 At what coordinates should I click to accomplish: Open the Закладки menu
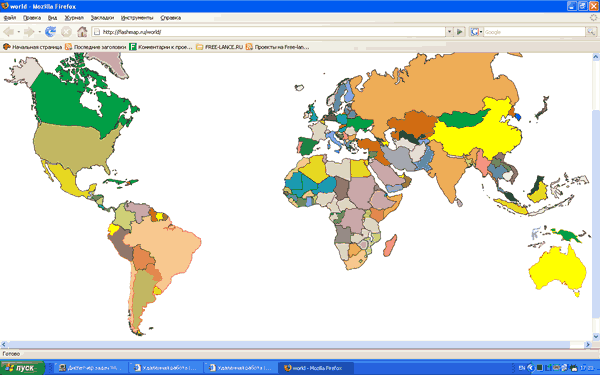pyautogui.click(x=102, y=18)
